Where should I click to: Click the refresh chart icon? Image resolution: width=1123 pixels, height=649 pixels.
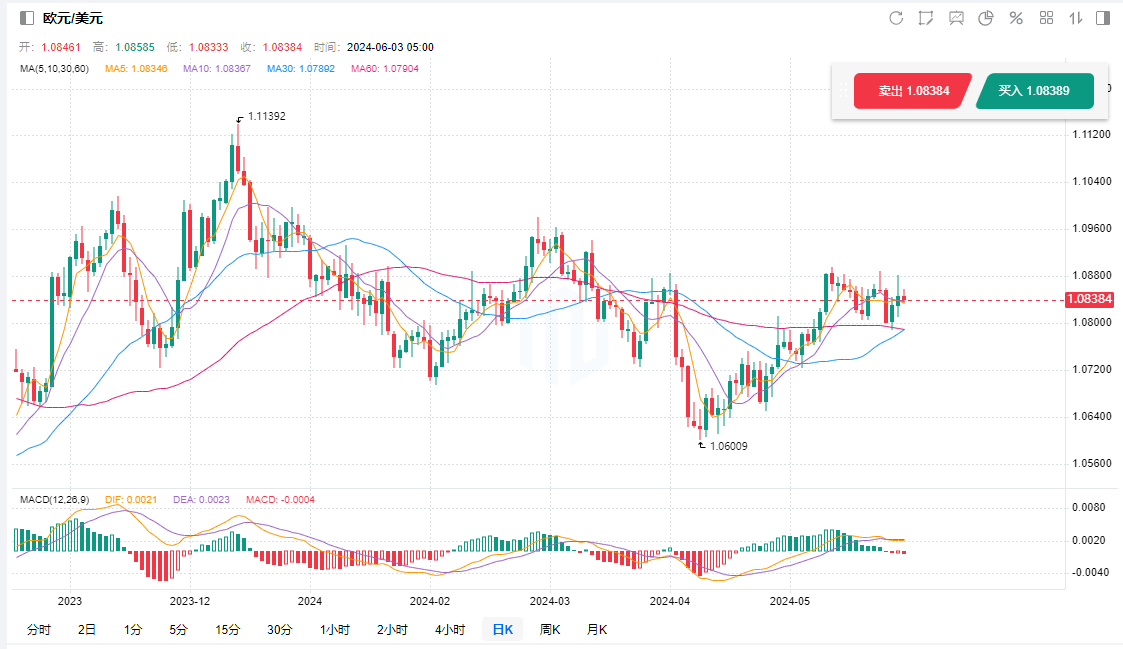[x=896, y=18]
